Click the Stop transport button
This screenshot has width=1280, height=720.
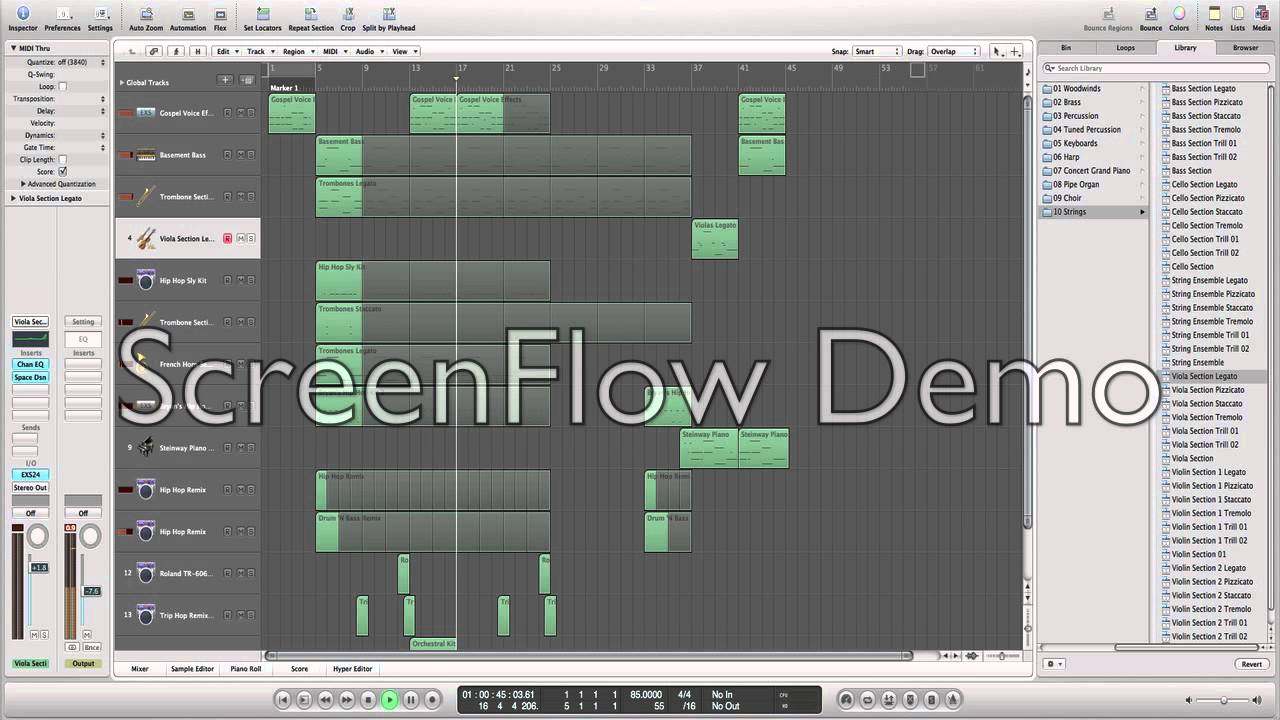[x=368, y=700]
